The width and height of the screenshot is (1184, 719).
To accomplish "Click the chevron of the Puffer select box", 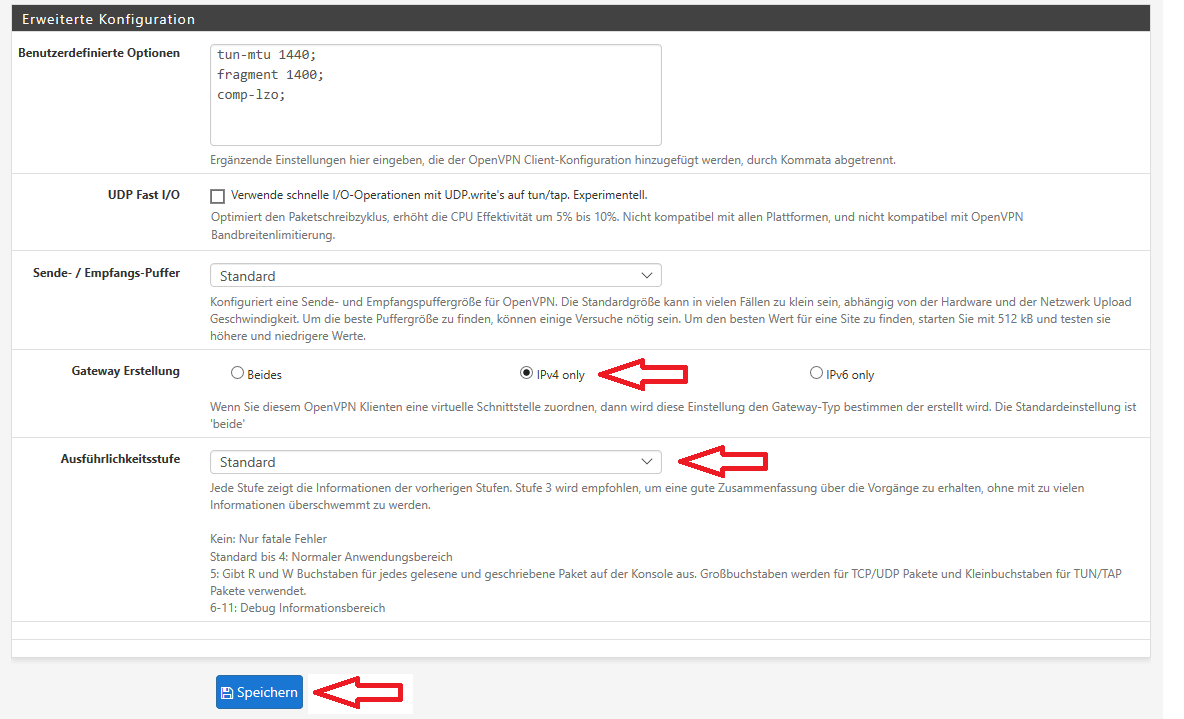I will coord(647,276).
